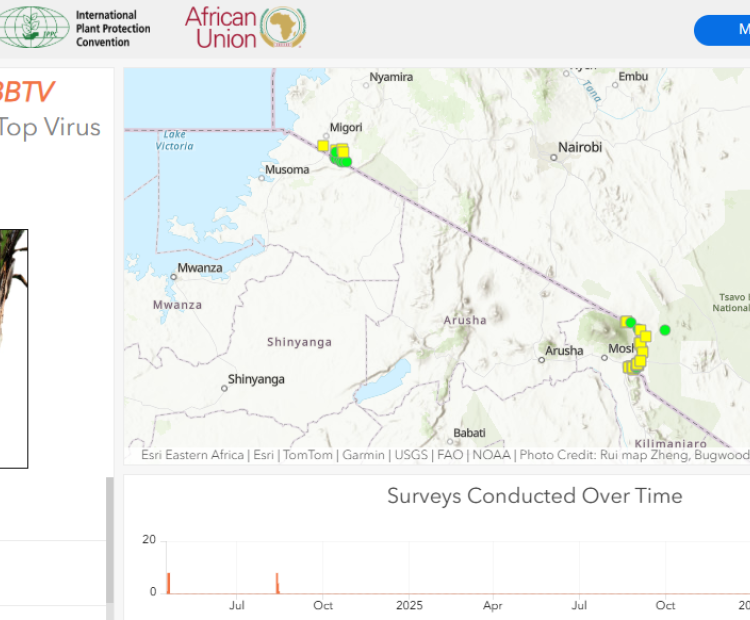The width and height of the screenshot is (750, 620).
Task: Click the Musoma city label
Action: 287,170
